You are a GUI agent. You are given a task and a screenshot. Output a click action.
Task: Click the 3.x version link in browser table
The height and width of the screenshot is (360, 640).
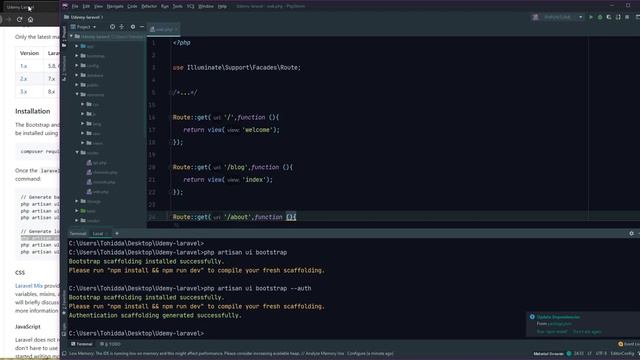(x=24, y=92)
